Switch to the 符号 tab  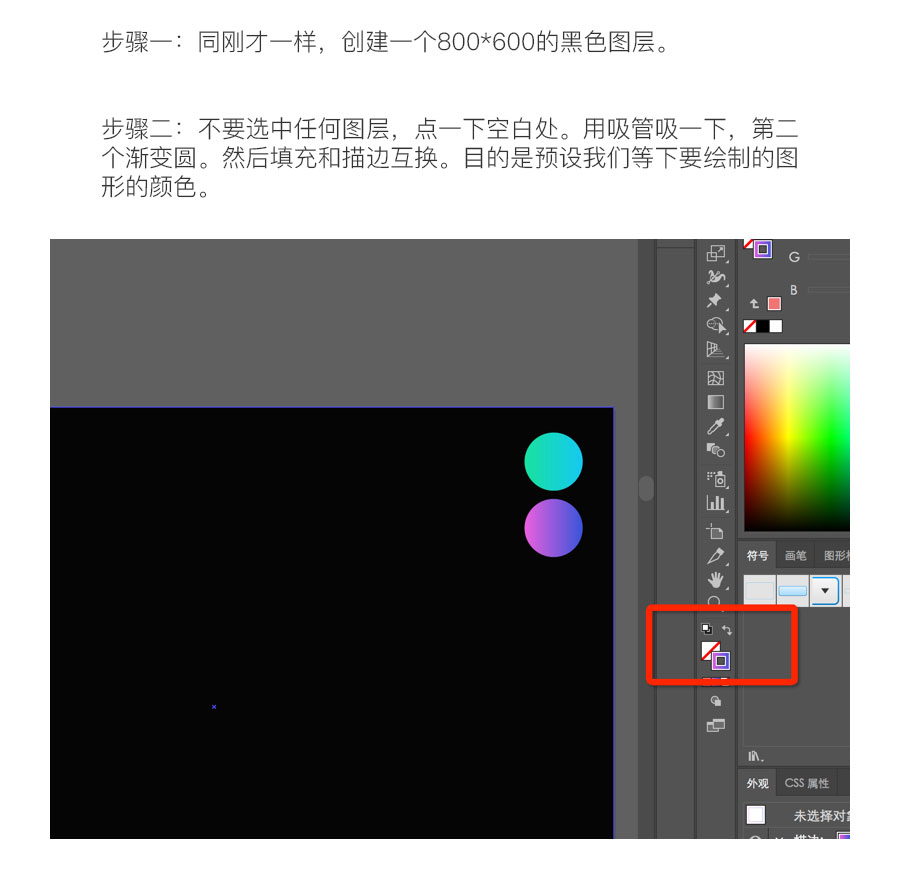(757, 556)
